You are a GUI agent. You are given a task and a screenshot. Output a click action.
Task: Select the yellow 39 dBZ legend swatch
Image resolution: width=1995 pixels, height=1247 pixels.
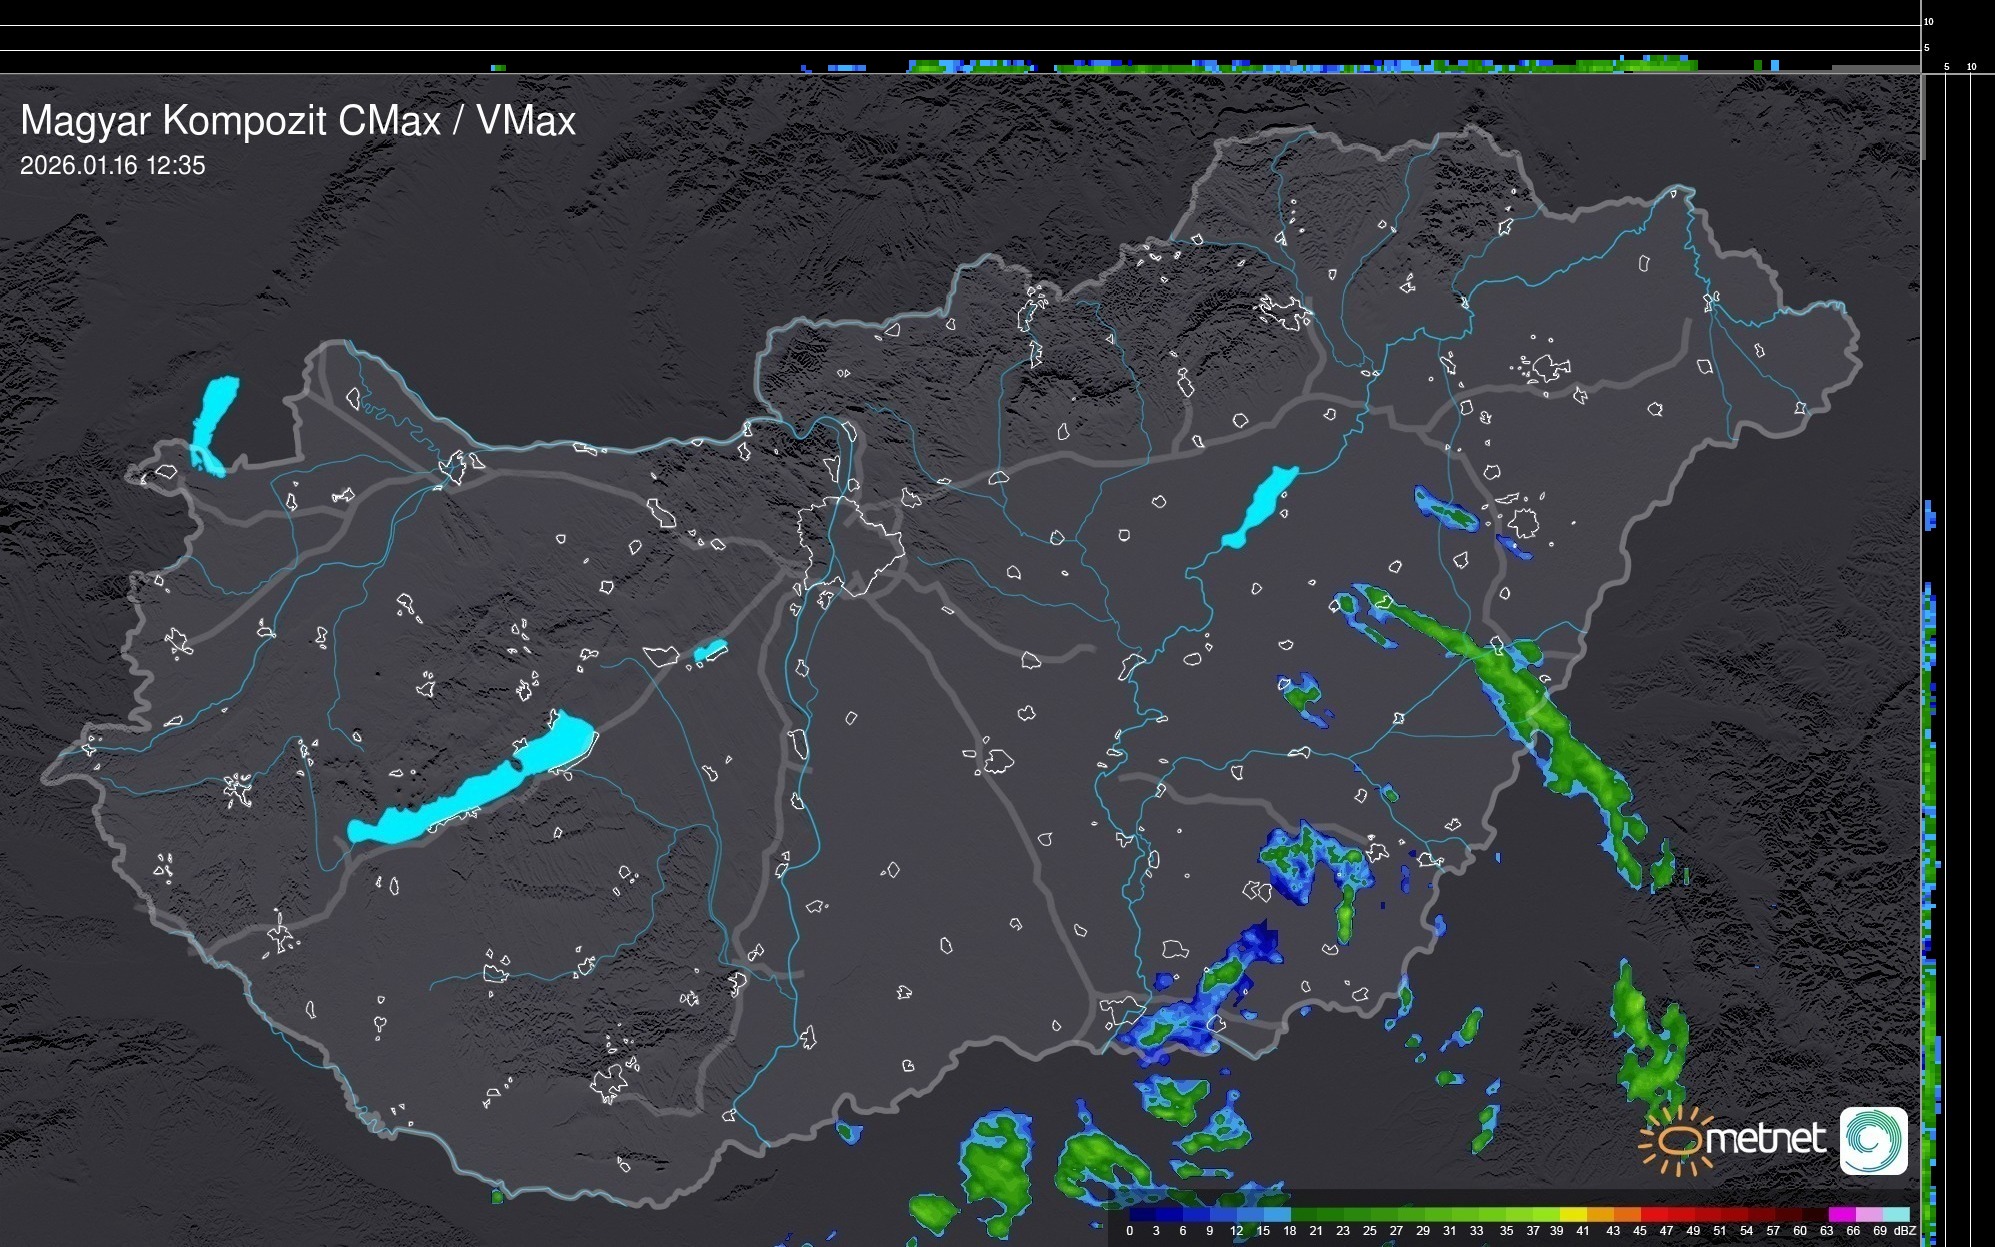(x=1573, y=1214)
